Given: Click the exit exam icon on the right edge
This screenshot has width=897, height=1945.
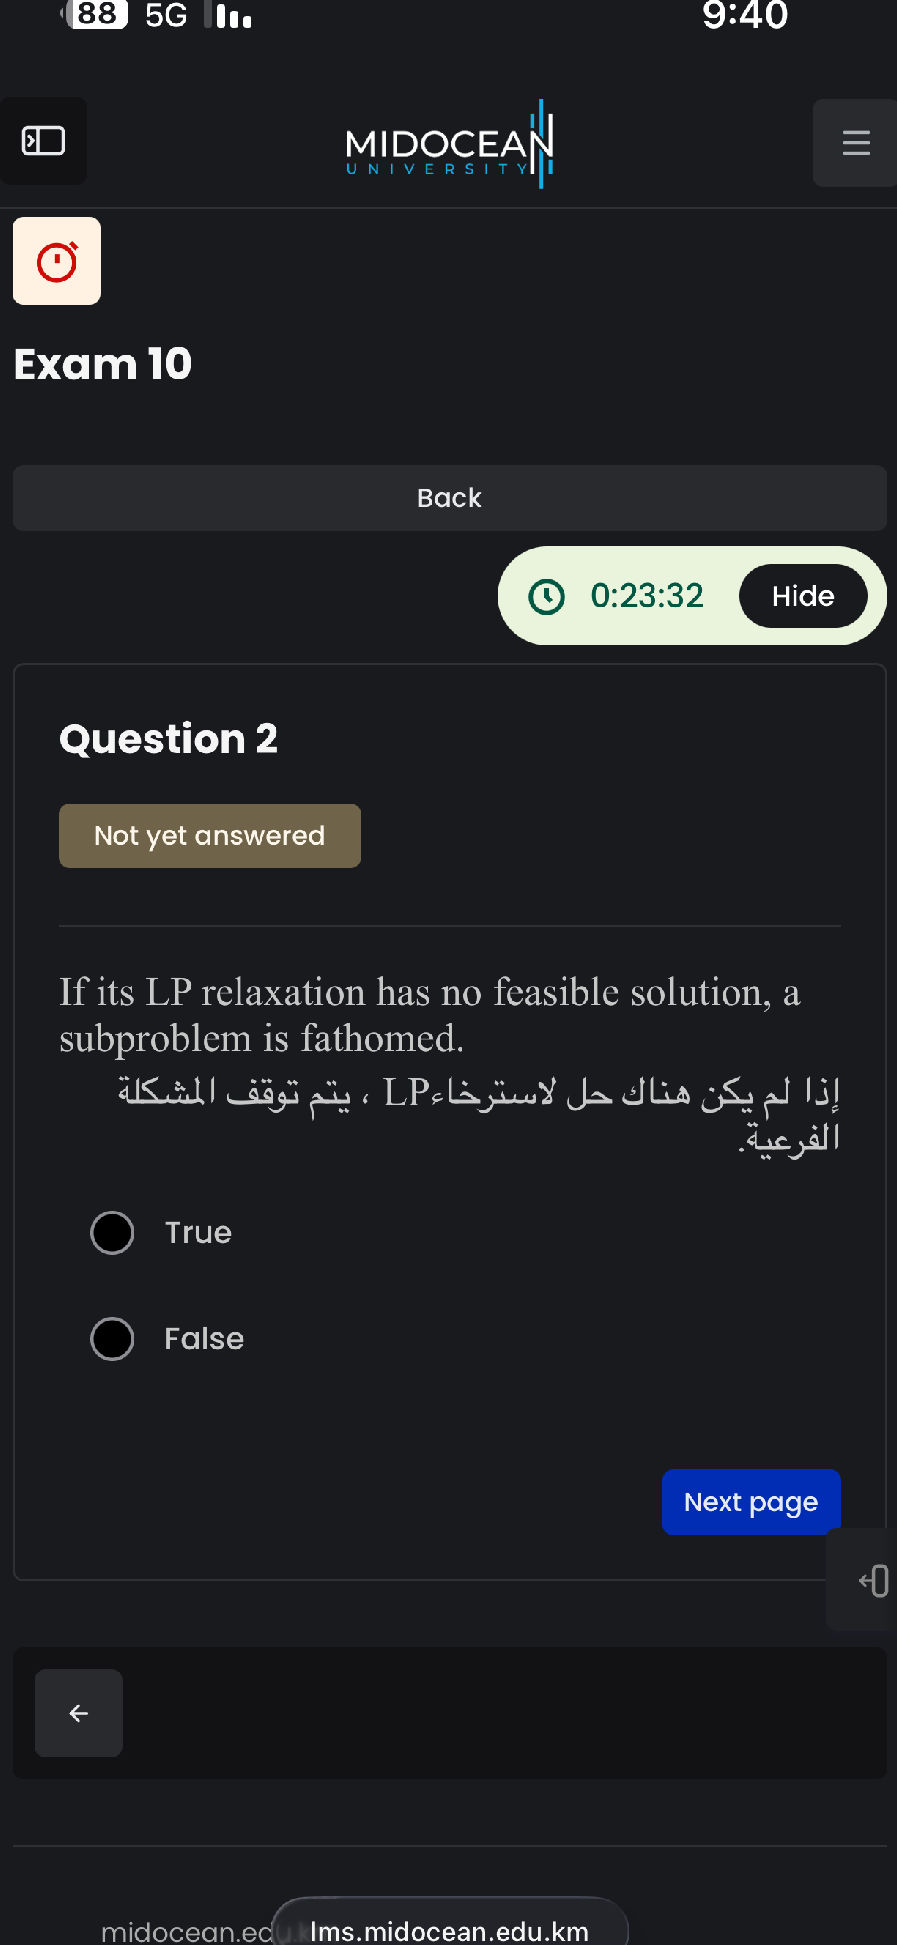Looking at the screenshot, I should (872, 1580).
